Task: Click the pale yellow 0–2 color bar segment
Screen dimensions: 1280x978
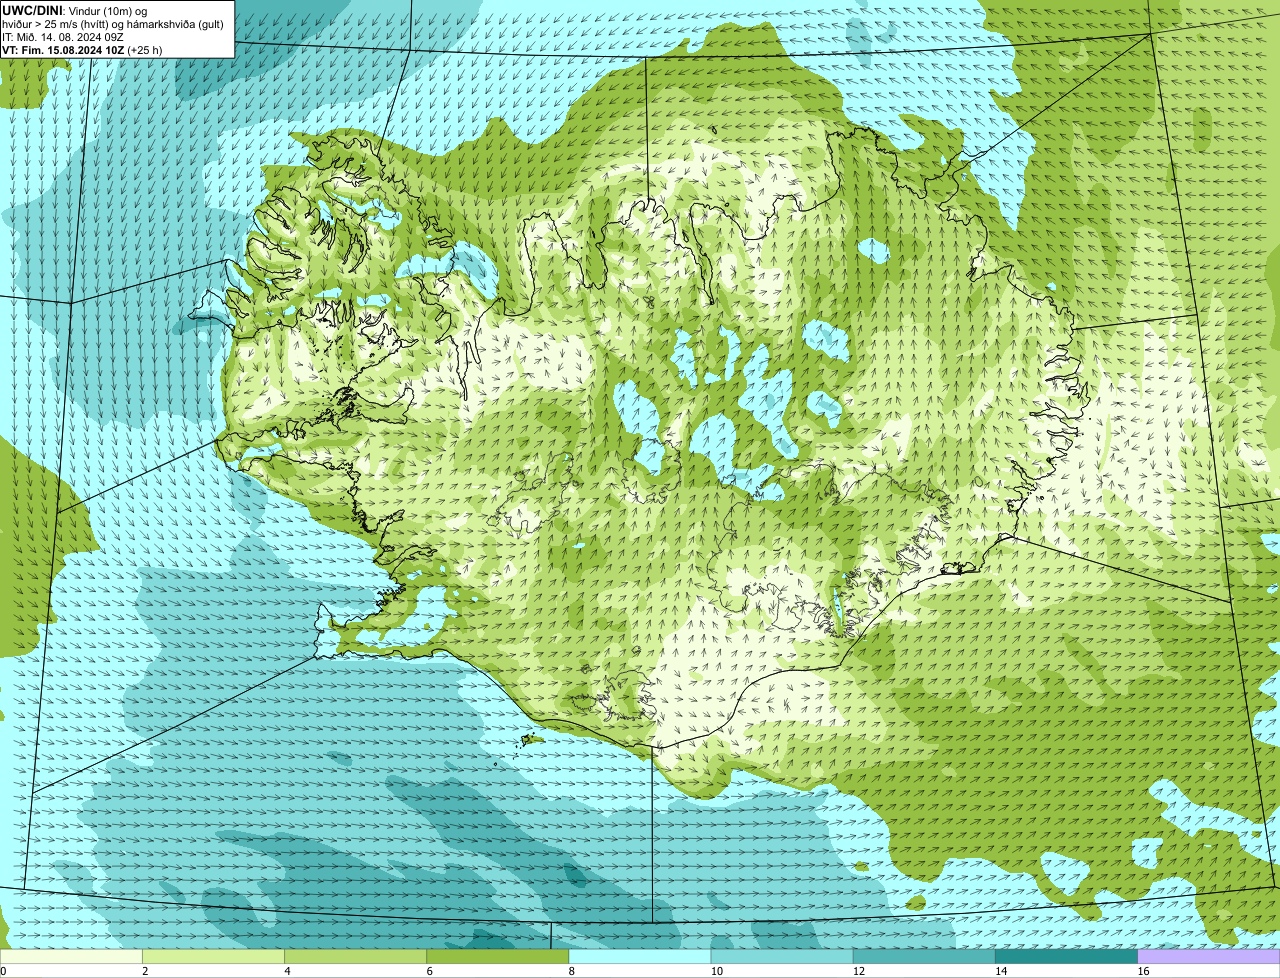Action: pos(71,957)
